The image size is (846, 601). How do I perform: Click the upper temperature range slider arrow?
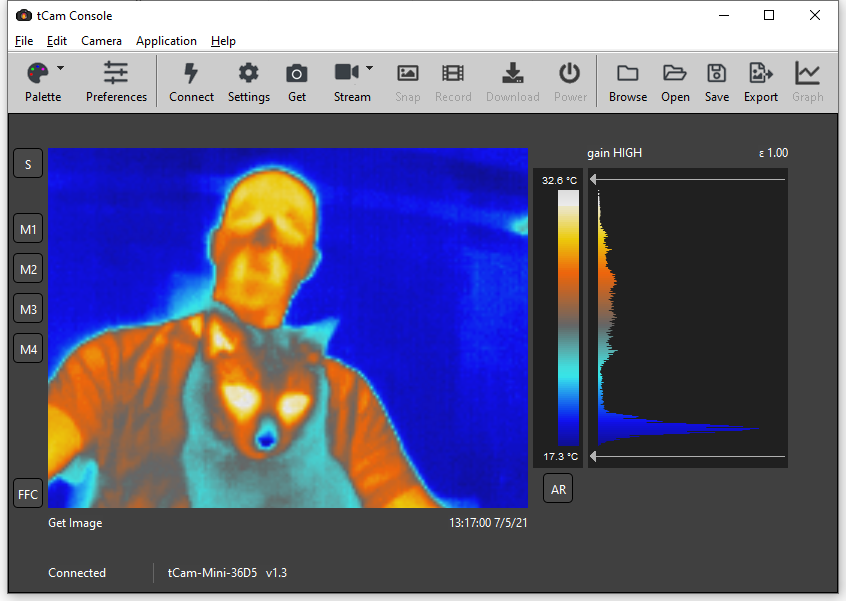(594, 180)
